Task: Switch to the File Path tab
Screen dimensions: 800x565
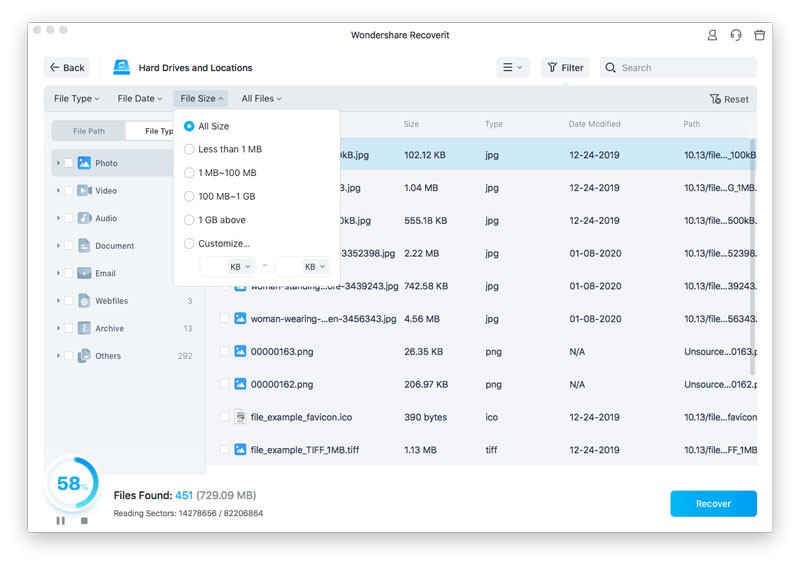Action: click(89, 131)
